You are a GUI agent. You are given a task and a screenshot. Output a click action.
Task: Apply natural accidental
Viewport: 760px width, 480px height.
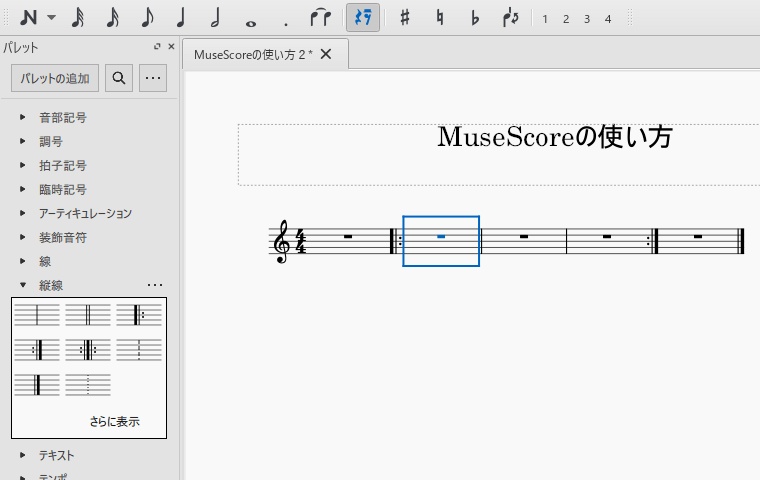[440, 18]
